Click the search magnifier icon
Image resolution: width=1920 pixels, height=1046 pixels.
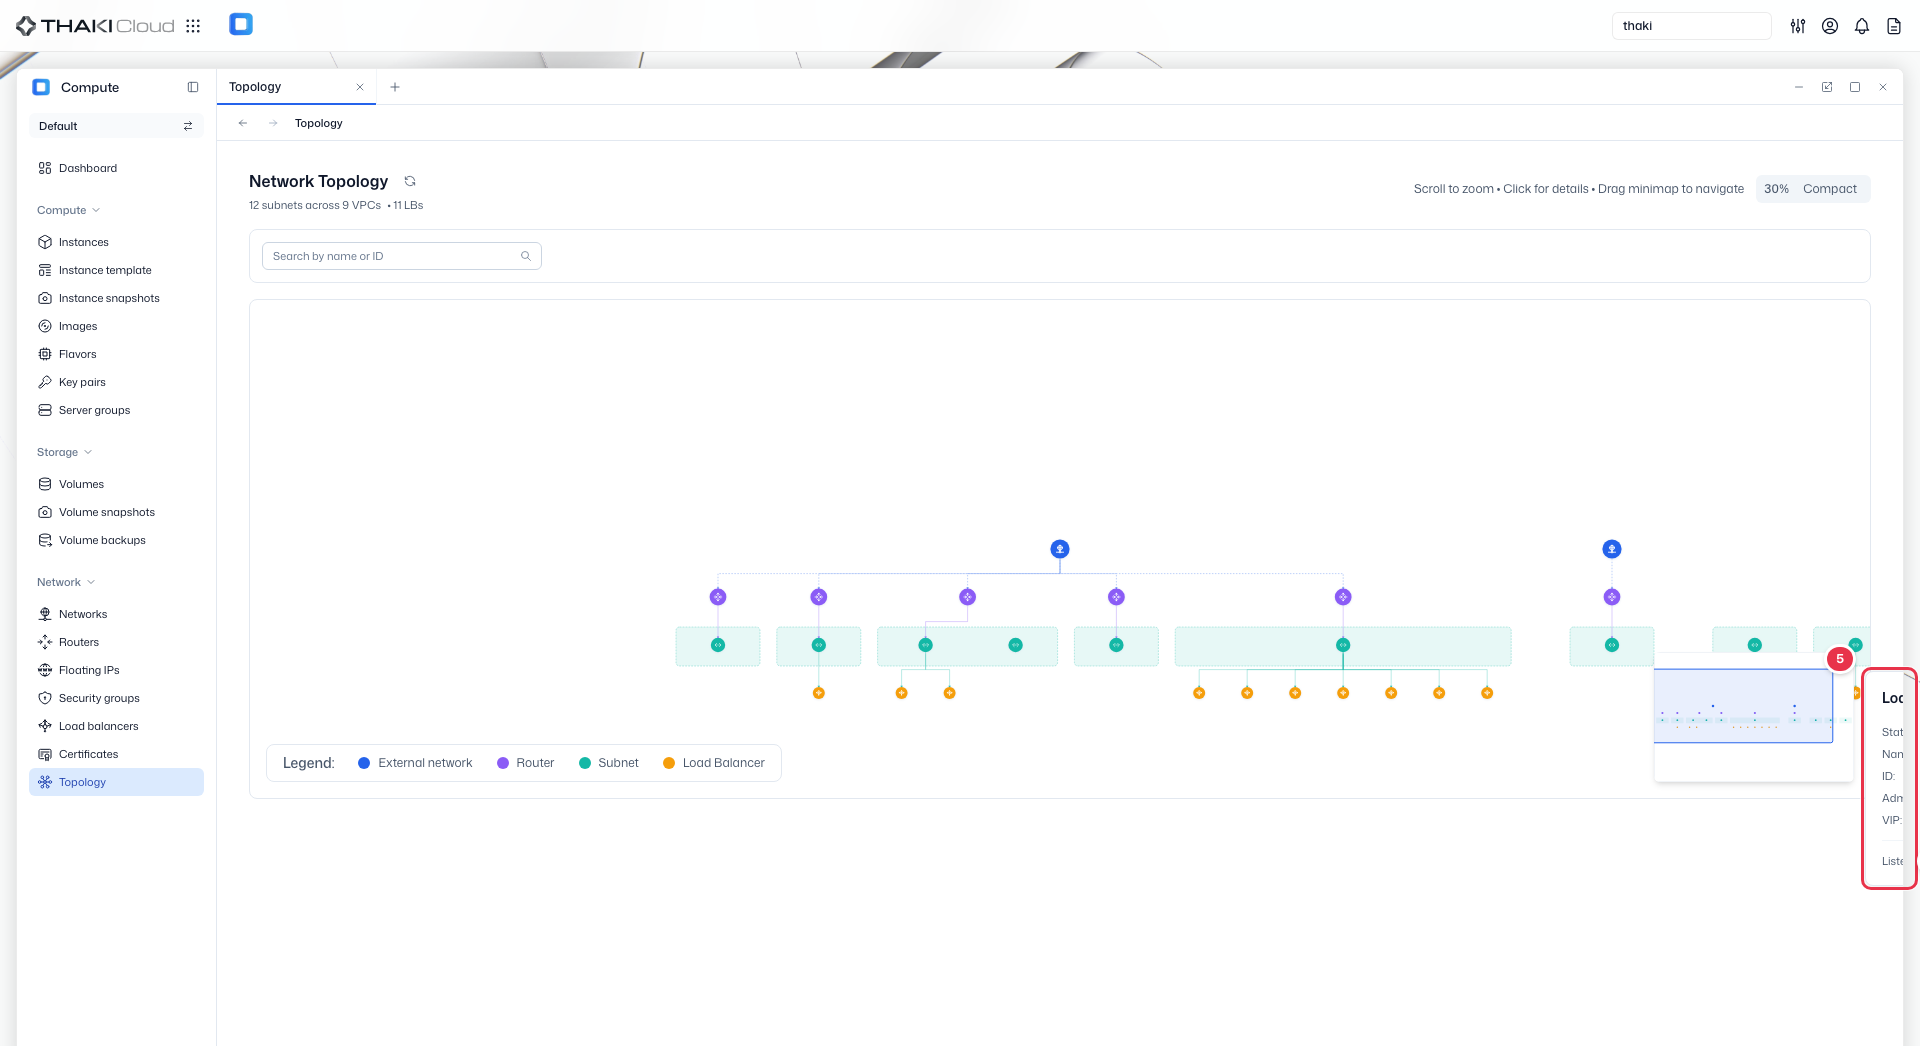tap(526, 256)
